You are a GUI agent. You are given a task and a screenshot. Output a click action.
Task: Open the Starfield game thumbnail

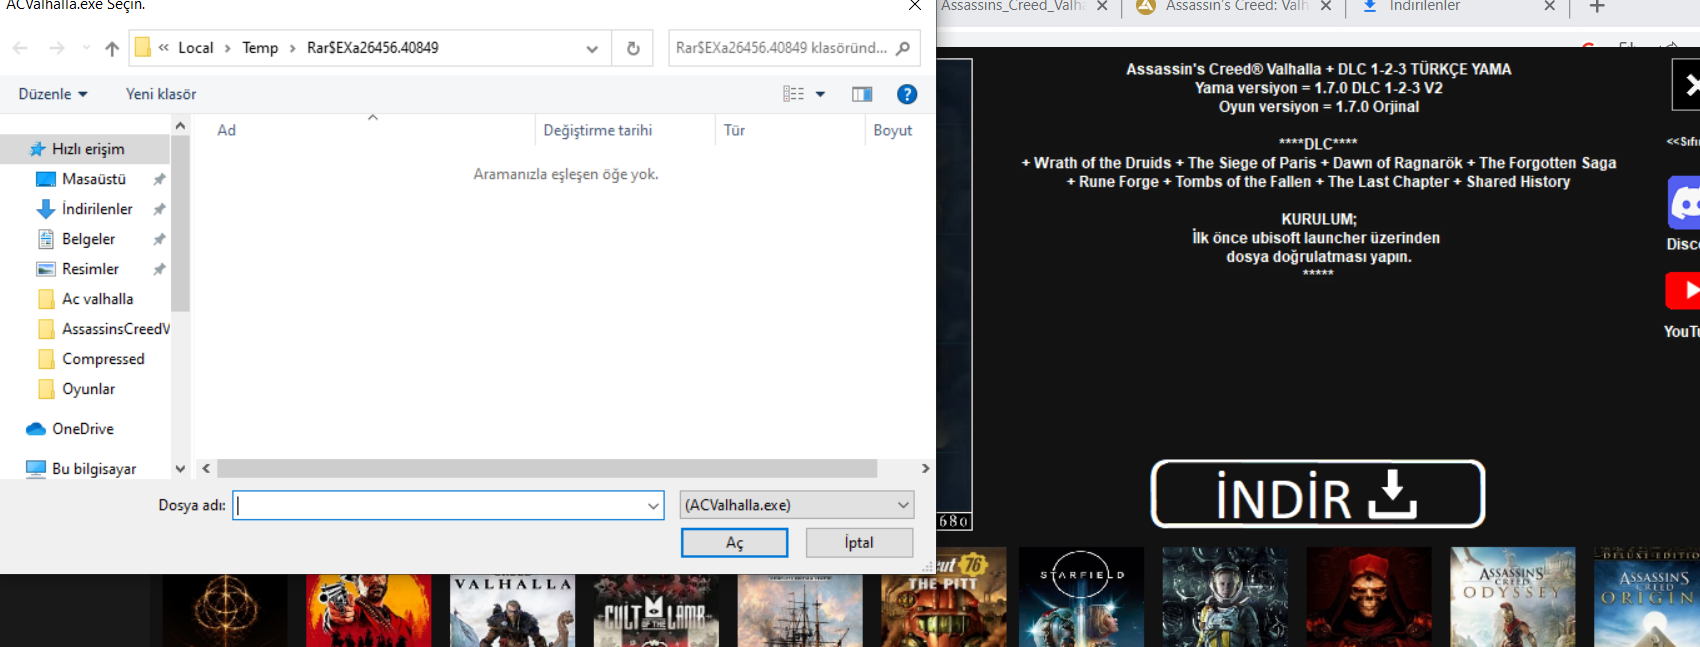tap(1081, 597)
